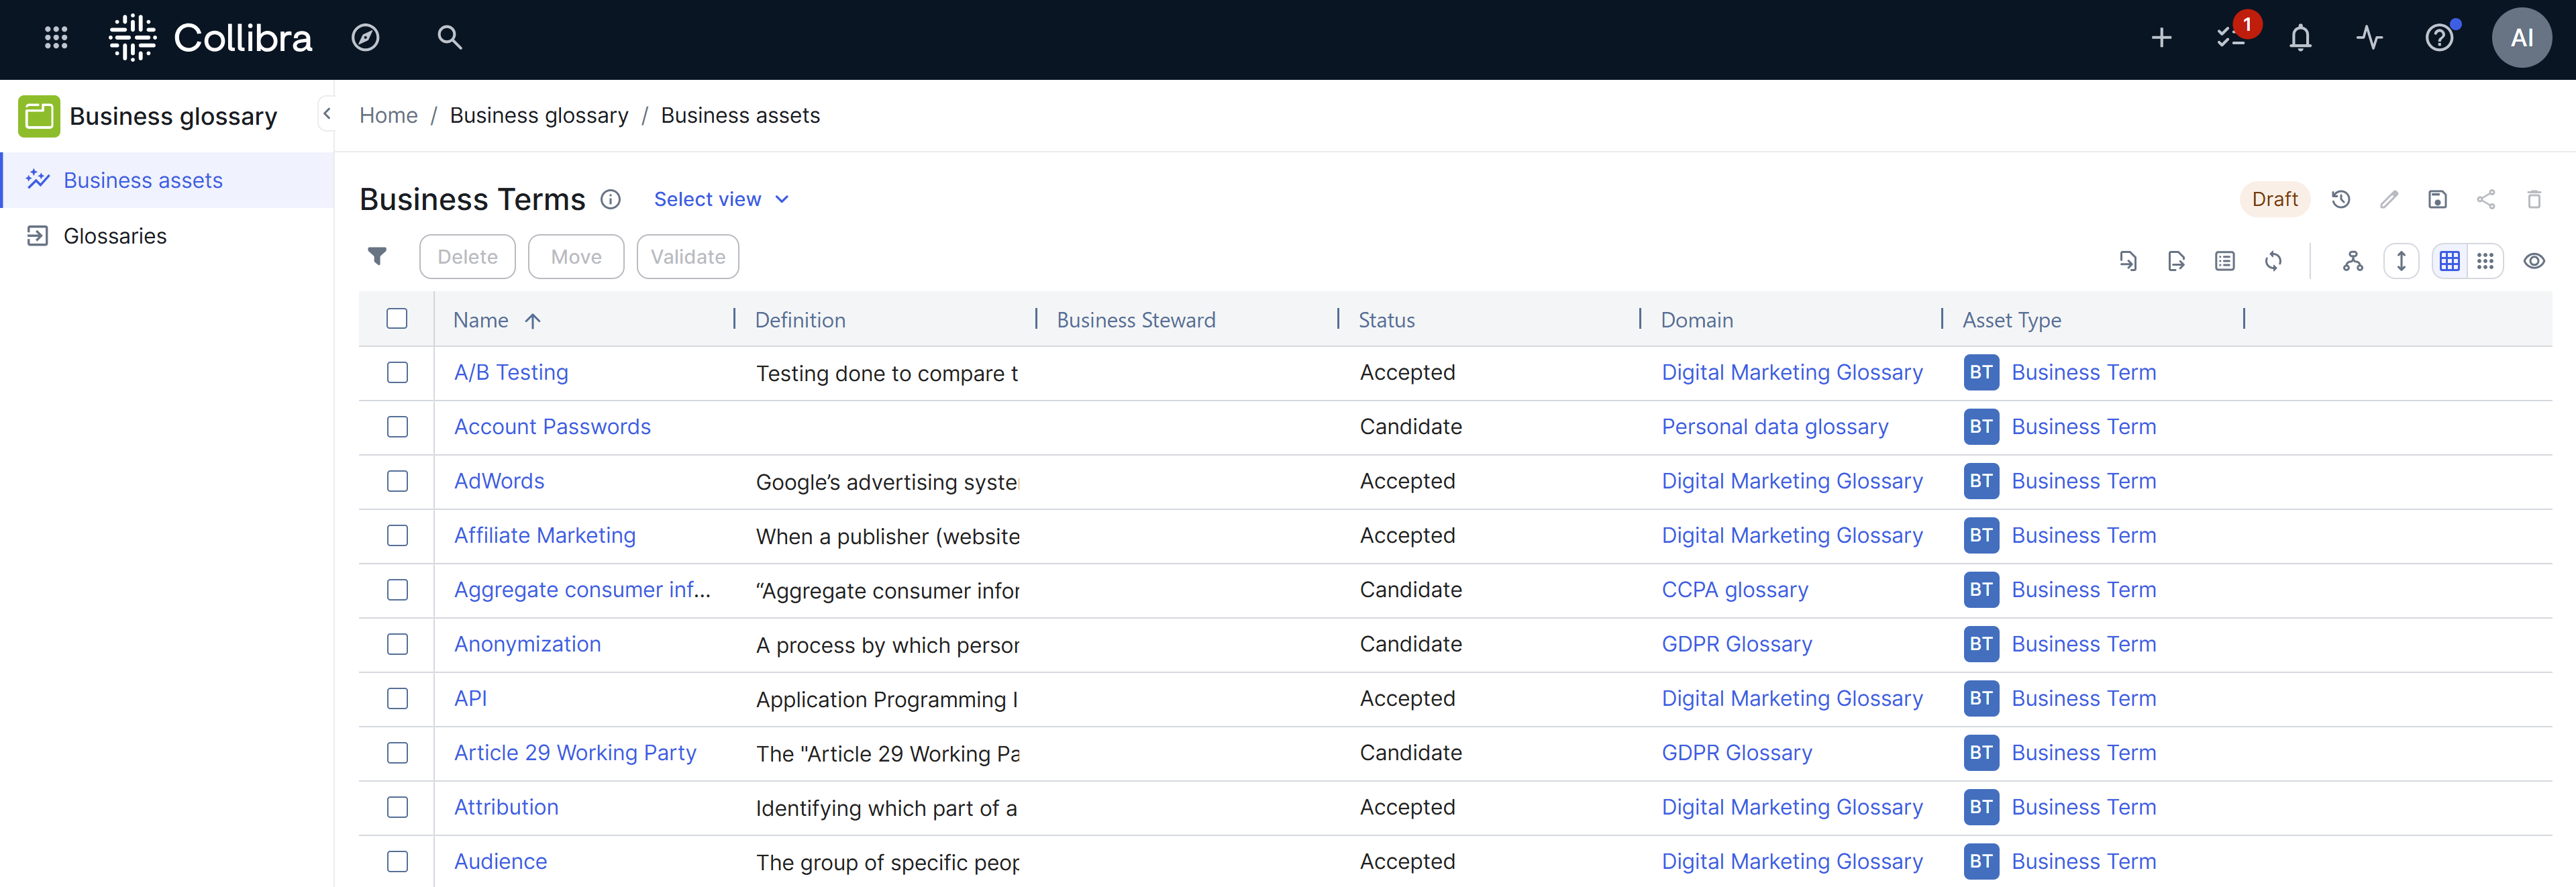Click the Status column header

(1386, 320)
